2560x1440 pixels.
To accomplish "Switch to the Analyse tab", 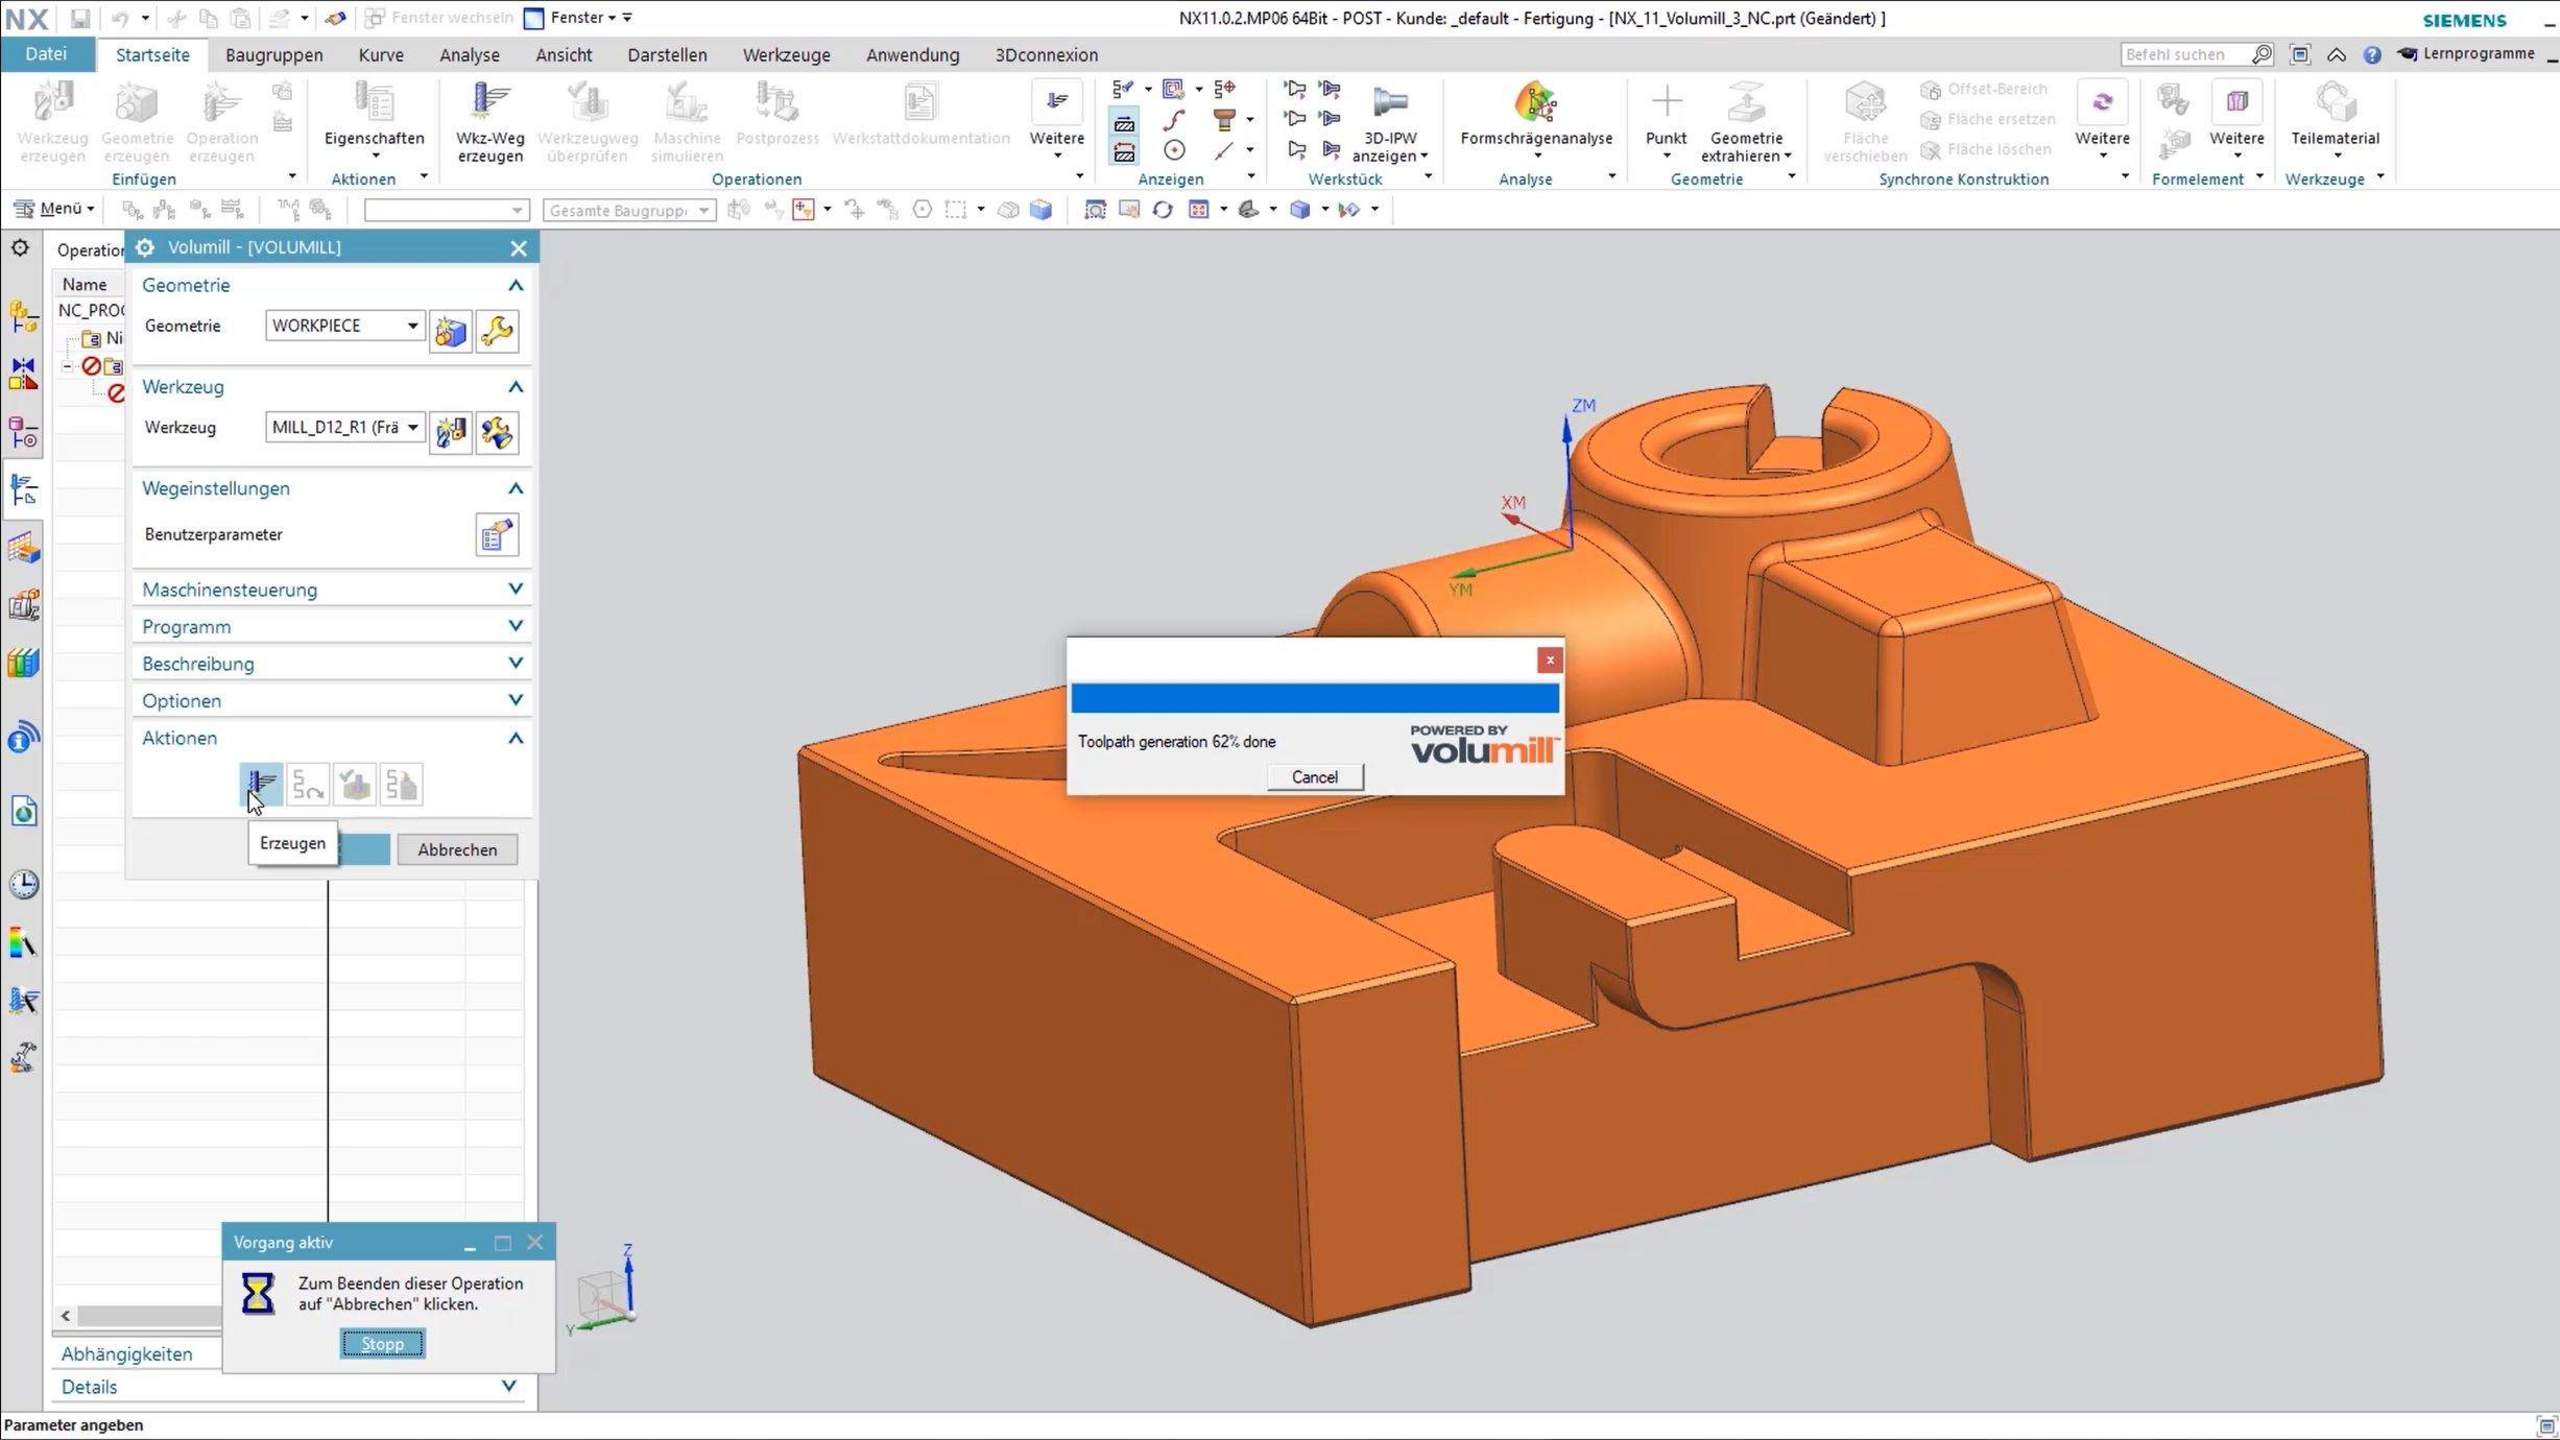I will coord(469,55).
